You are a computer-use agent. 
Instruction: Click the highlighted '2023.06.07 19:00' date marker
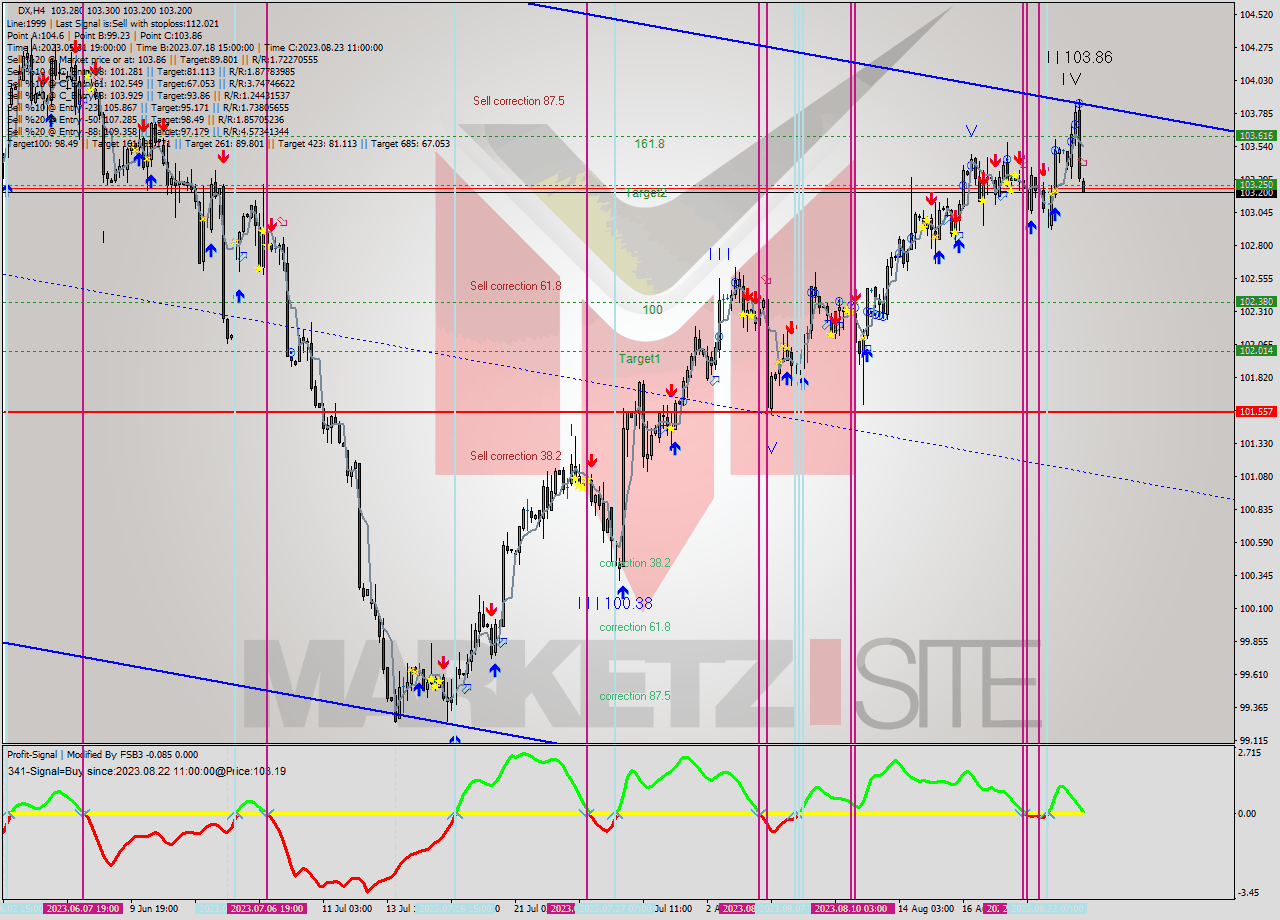(82, 908)
